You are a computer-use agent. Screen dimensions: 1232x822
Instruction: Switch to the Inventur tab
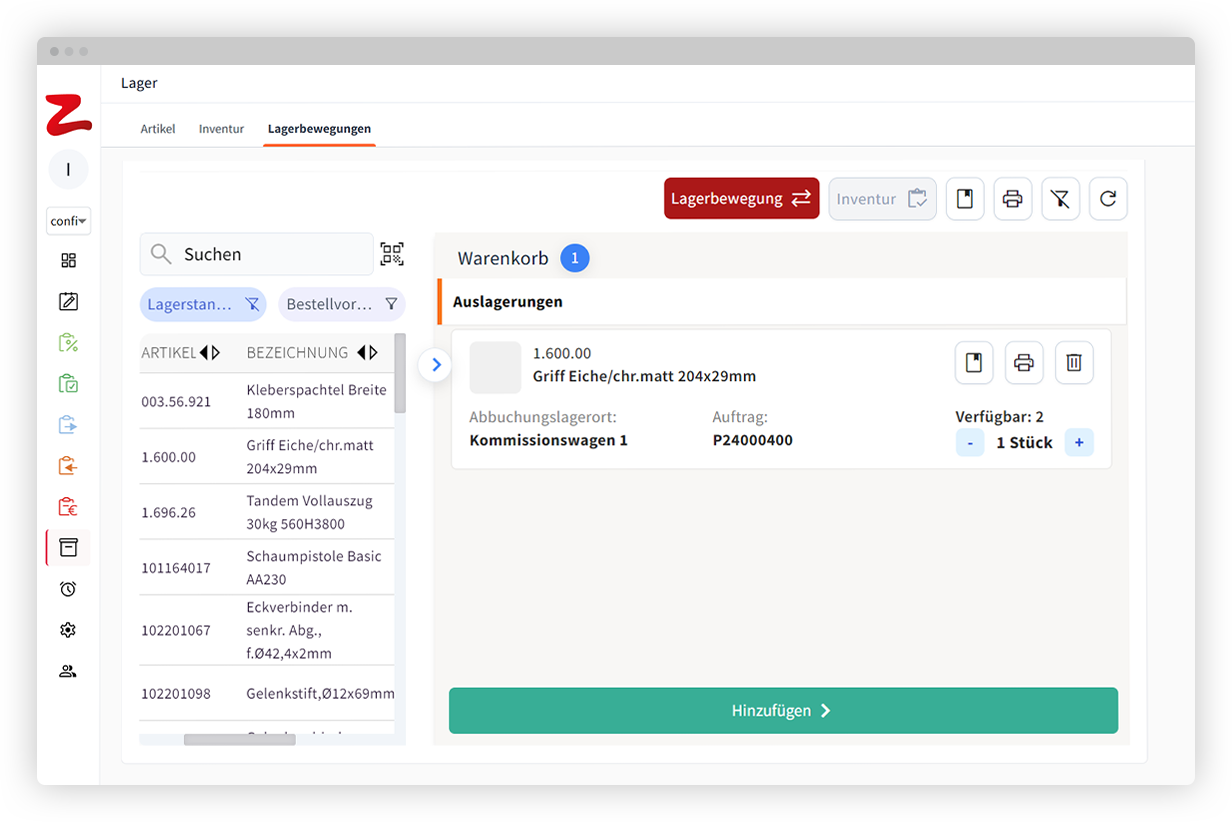(221, 129)
